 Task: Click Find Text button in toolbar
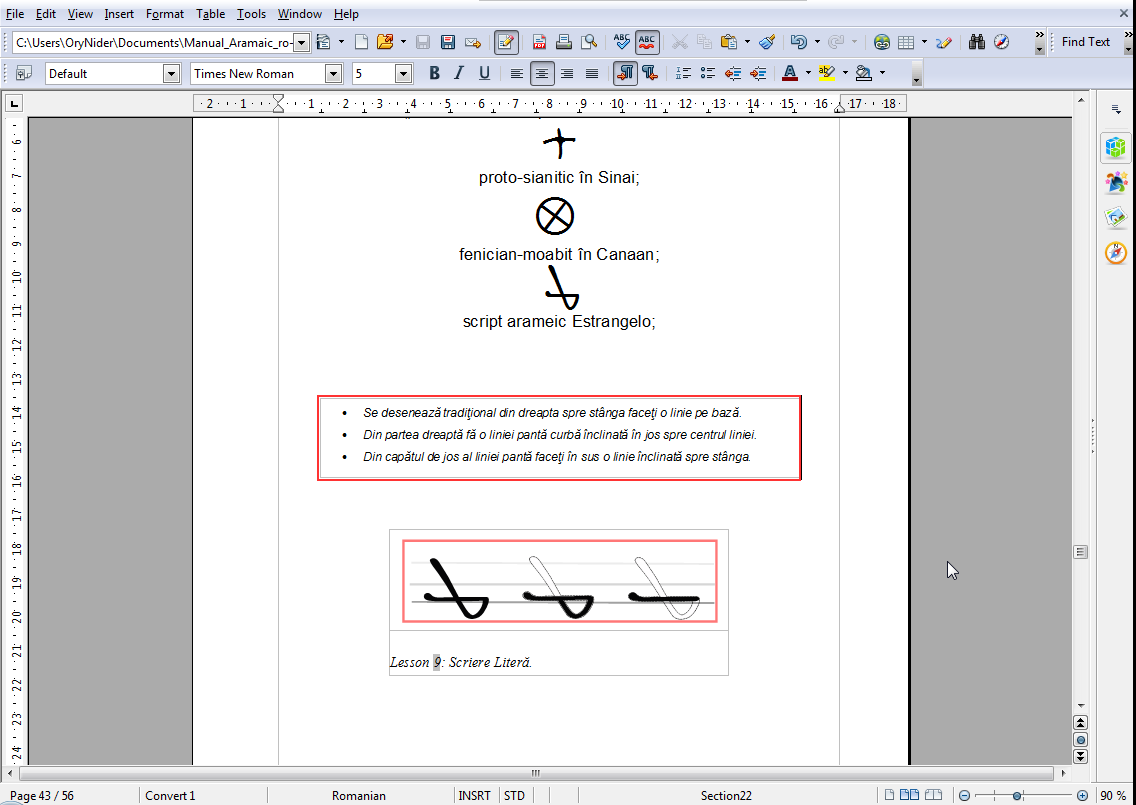tap(1085, 42)
